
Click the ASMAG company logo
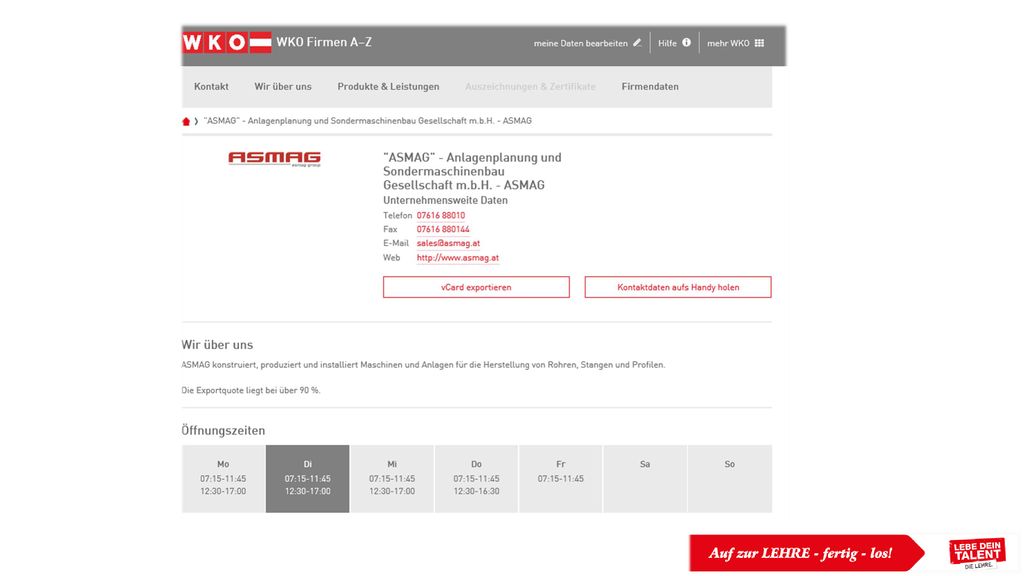tap(274, 159)
